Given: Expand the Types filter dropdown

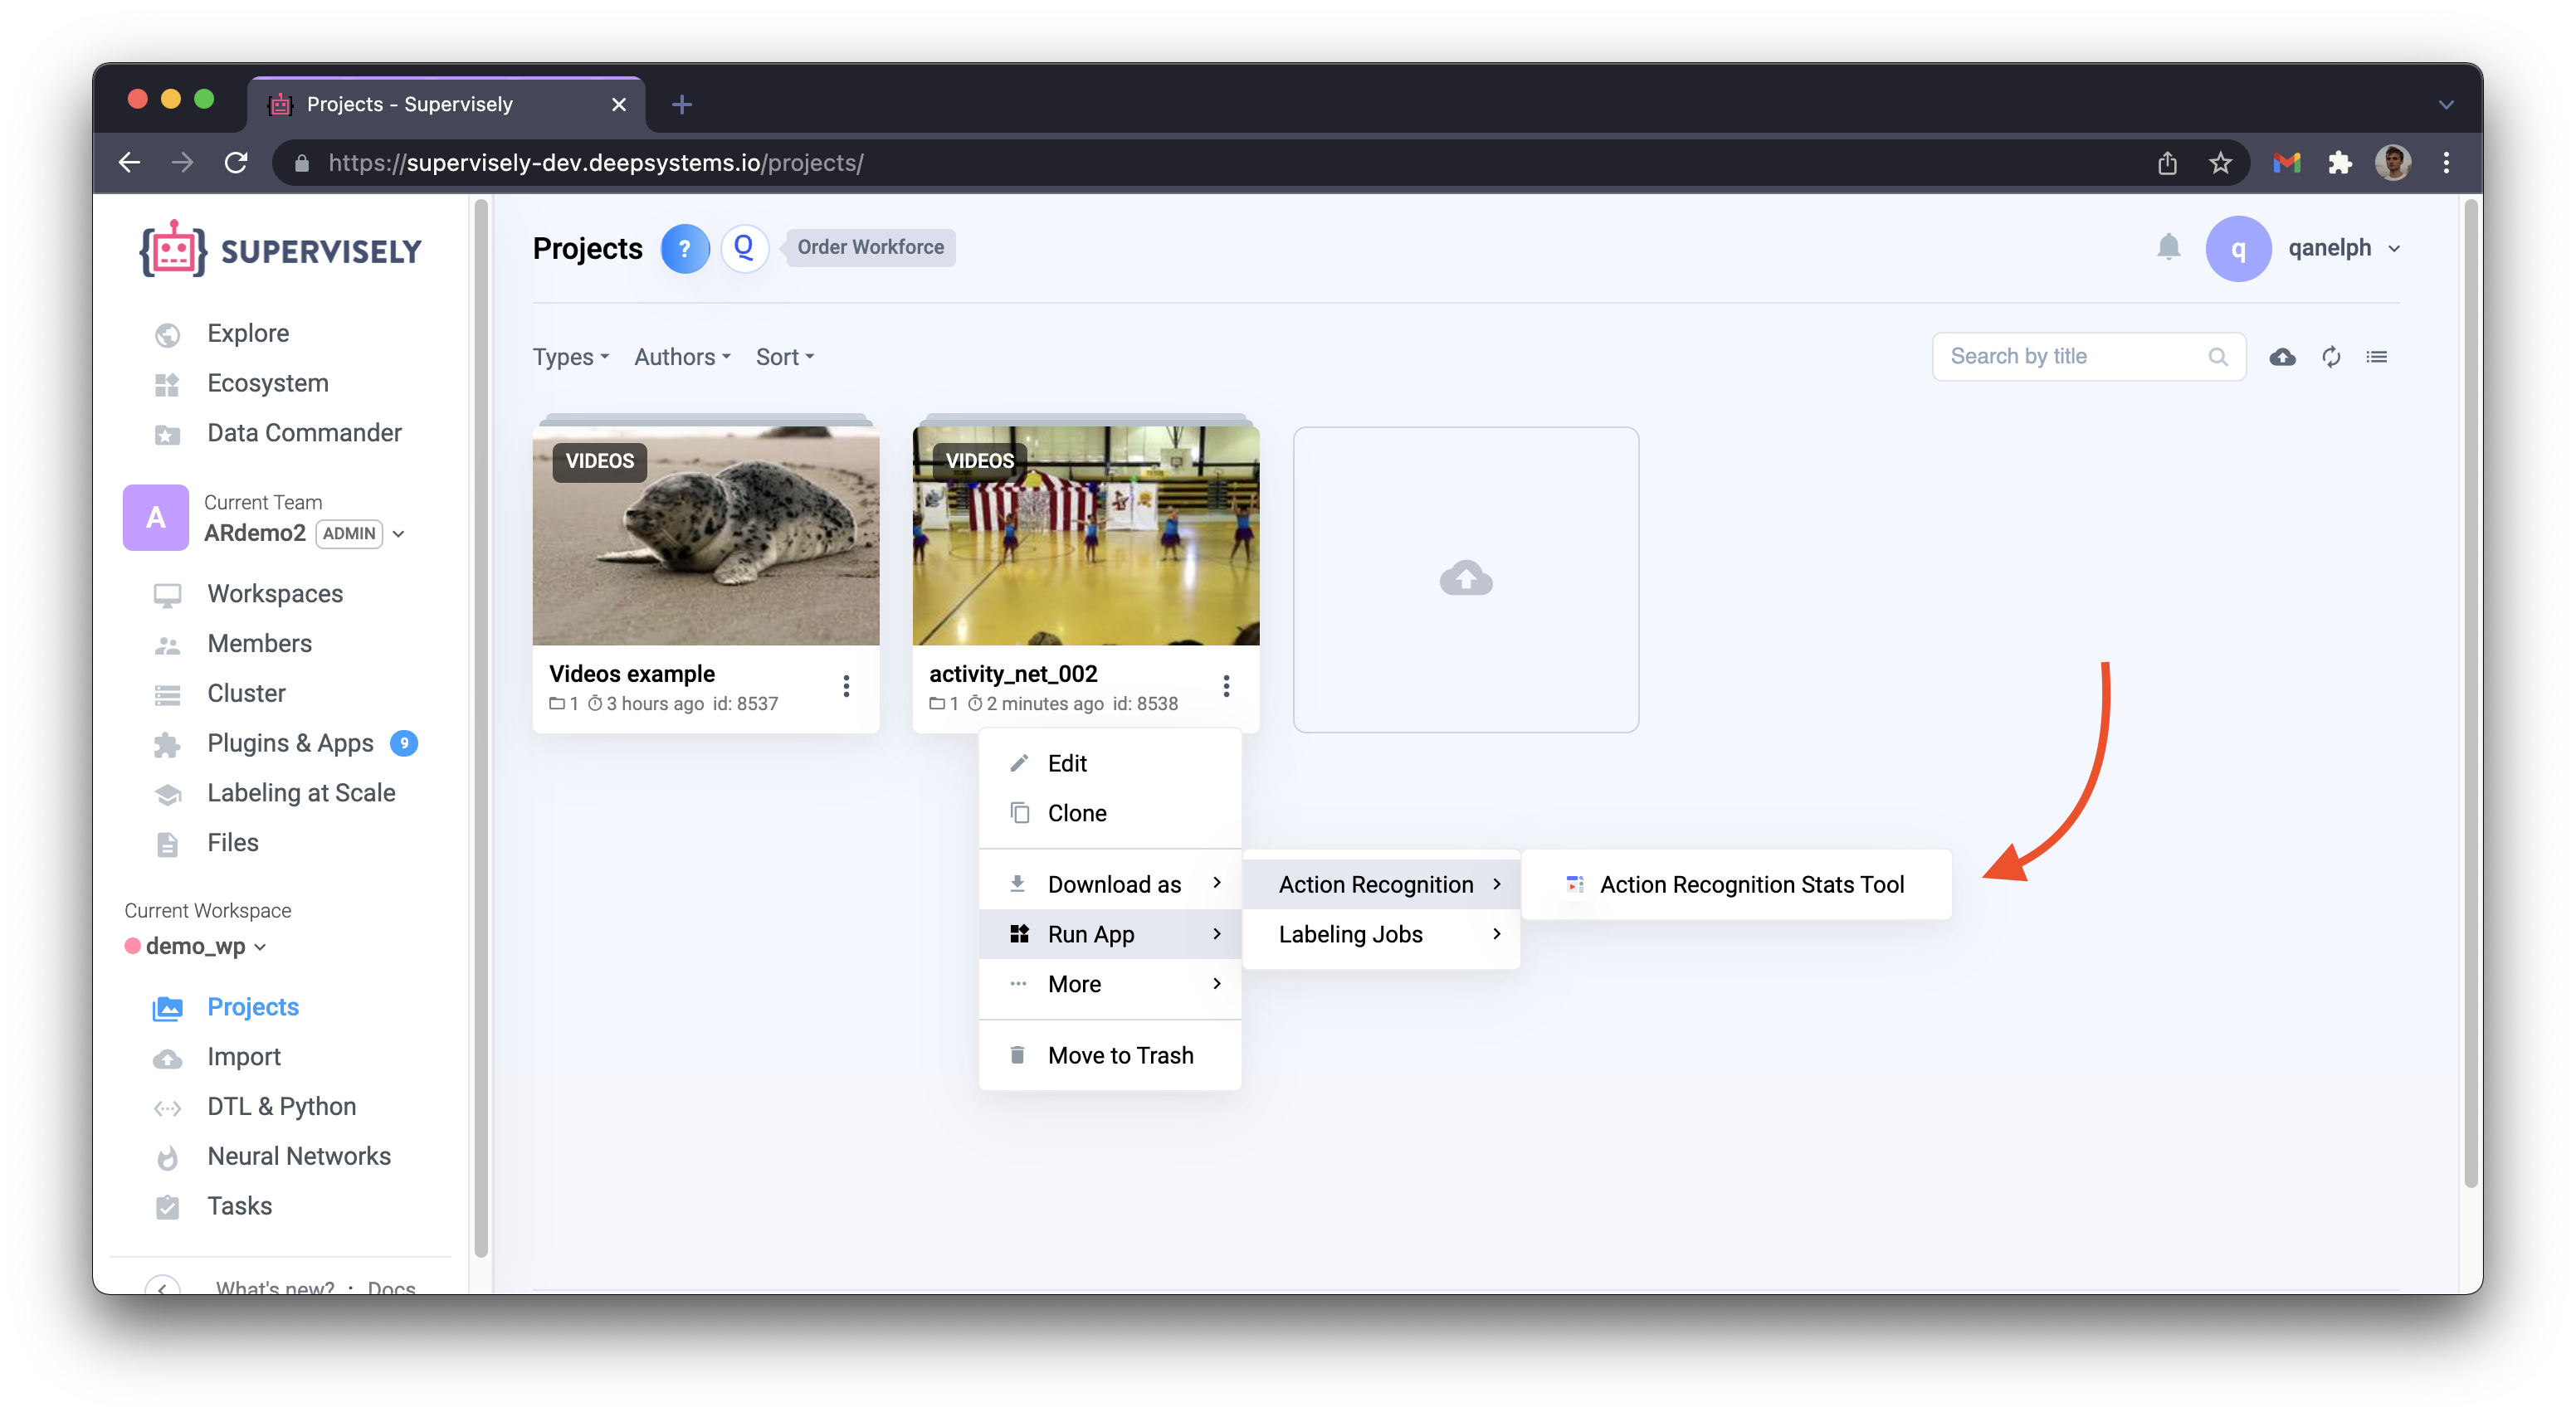Looking at the screenshot, I should point(570,357).
